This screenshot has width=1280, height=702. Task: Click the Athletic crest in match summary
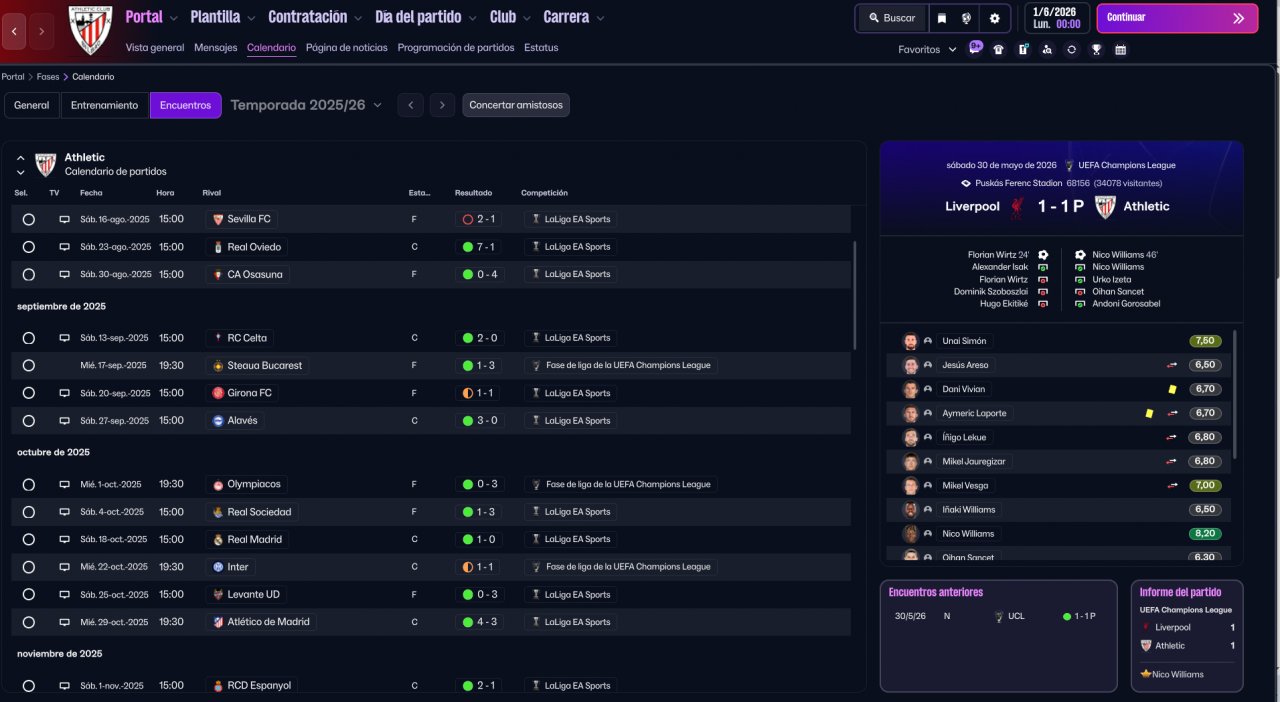pos(1105,207)
